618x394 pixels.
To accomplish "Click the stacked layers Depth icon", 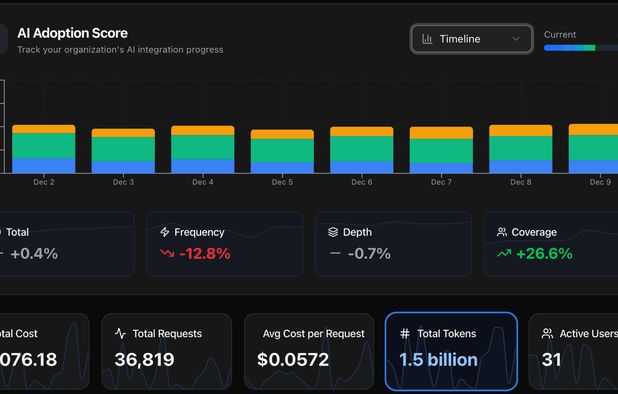I will coord(333,232).
